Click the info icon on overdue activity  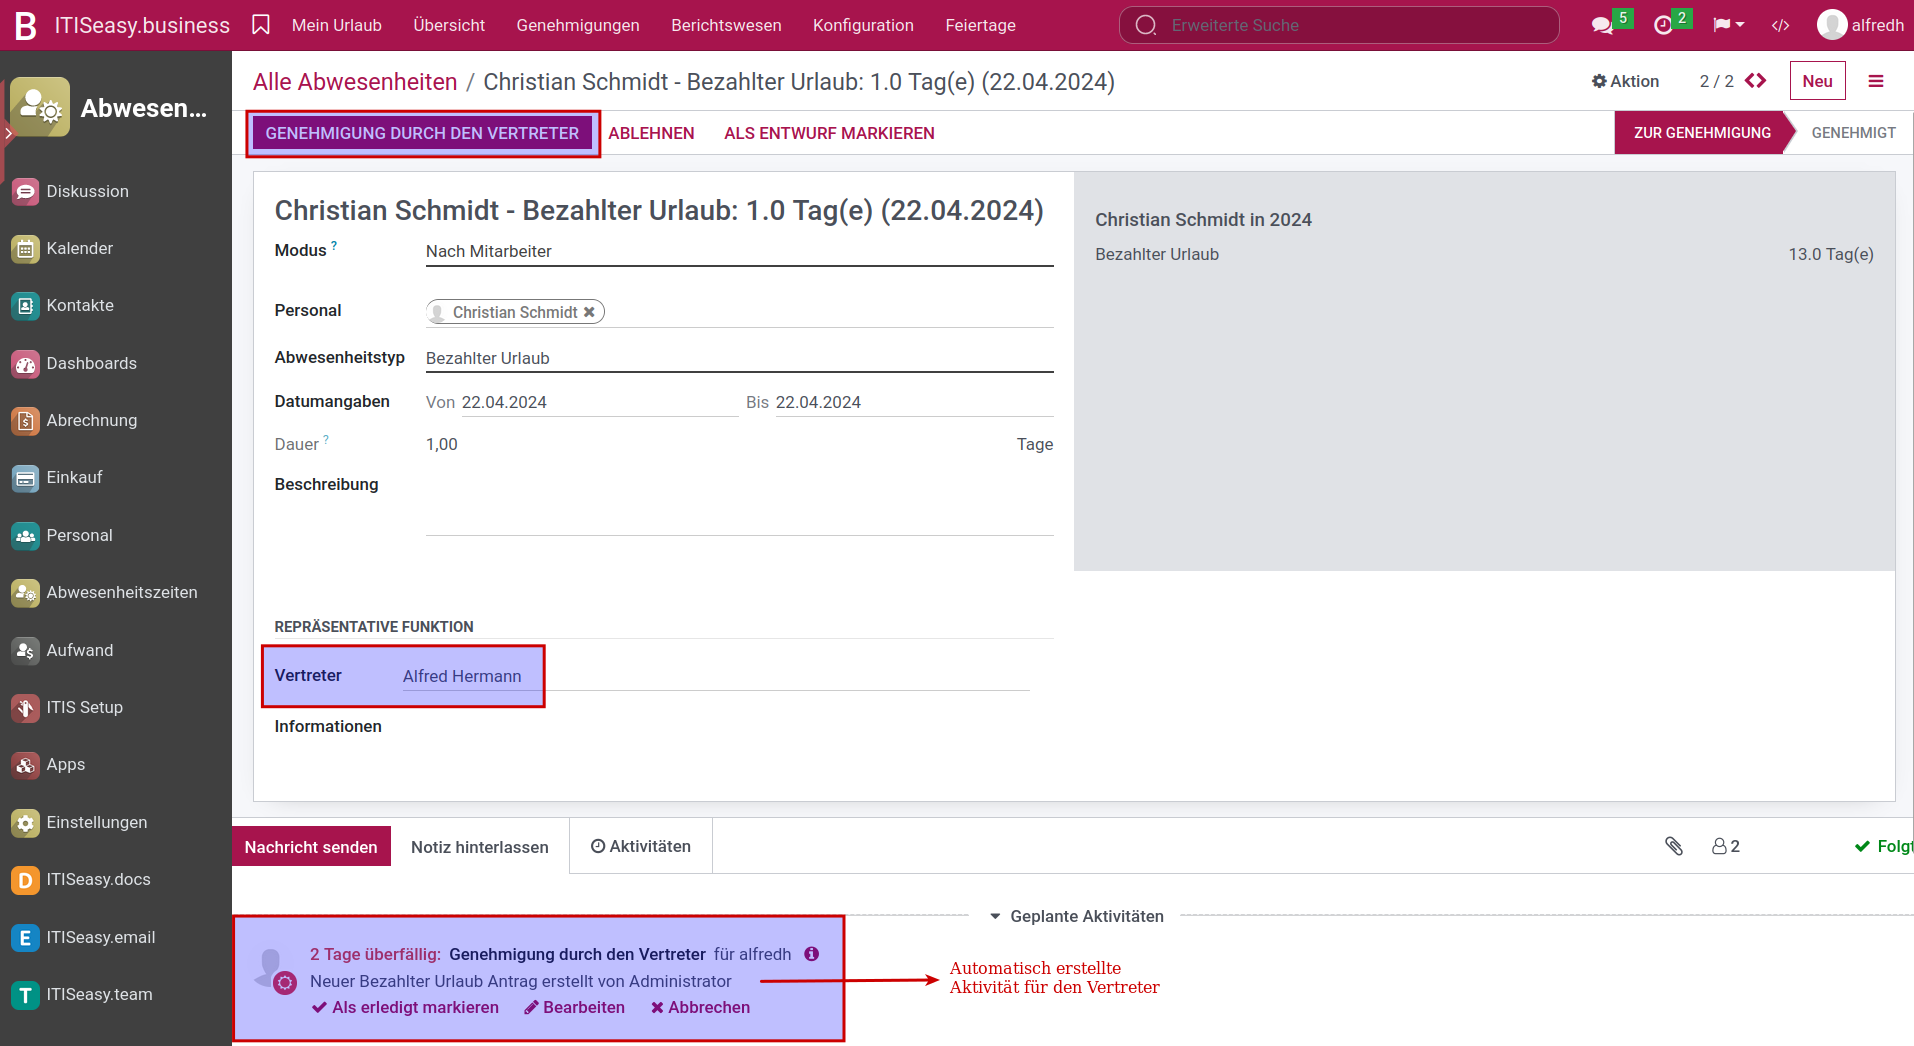(x=812, y=954)
